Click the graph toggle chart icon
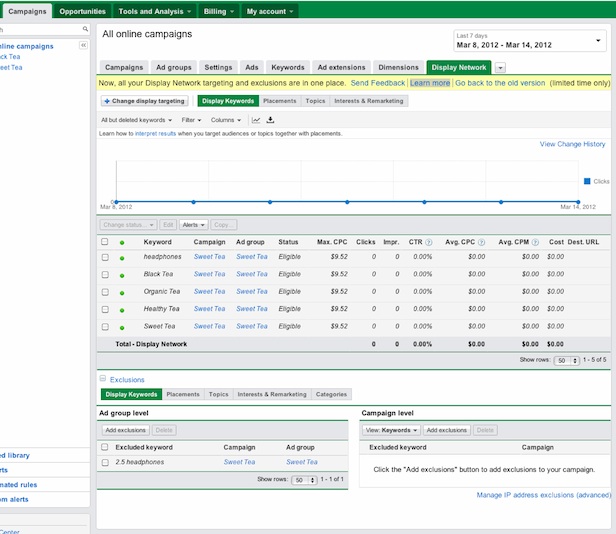The width and height of the screenshot is (616, 534). tap(256, 120)
